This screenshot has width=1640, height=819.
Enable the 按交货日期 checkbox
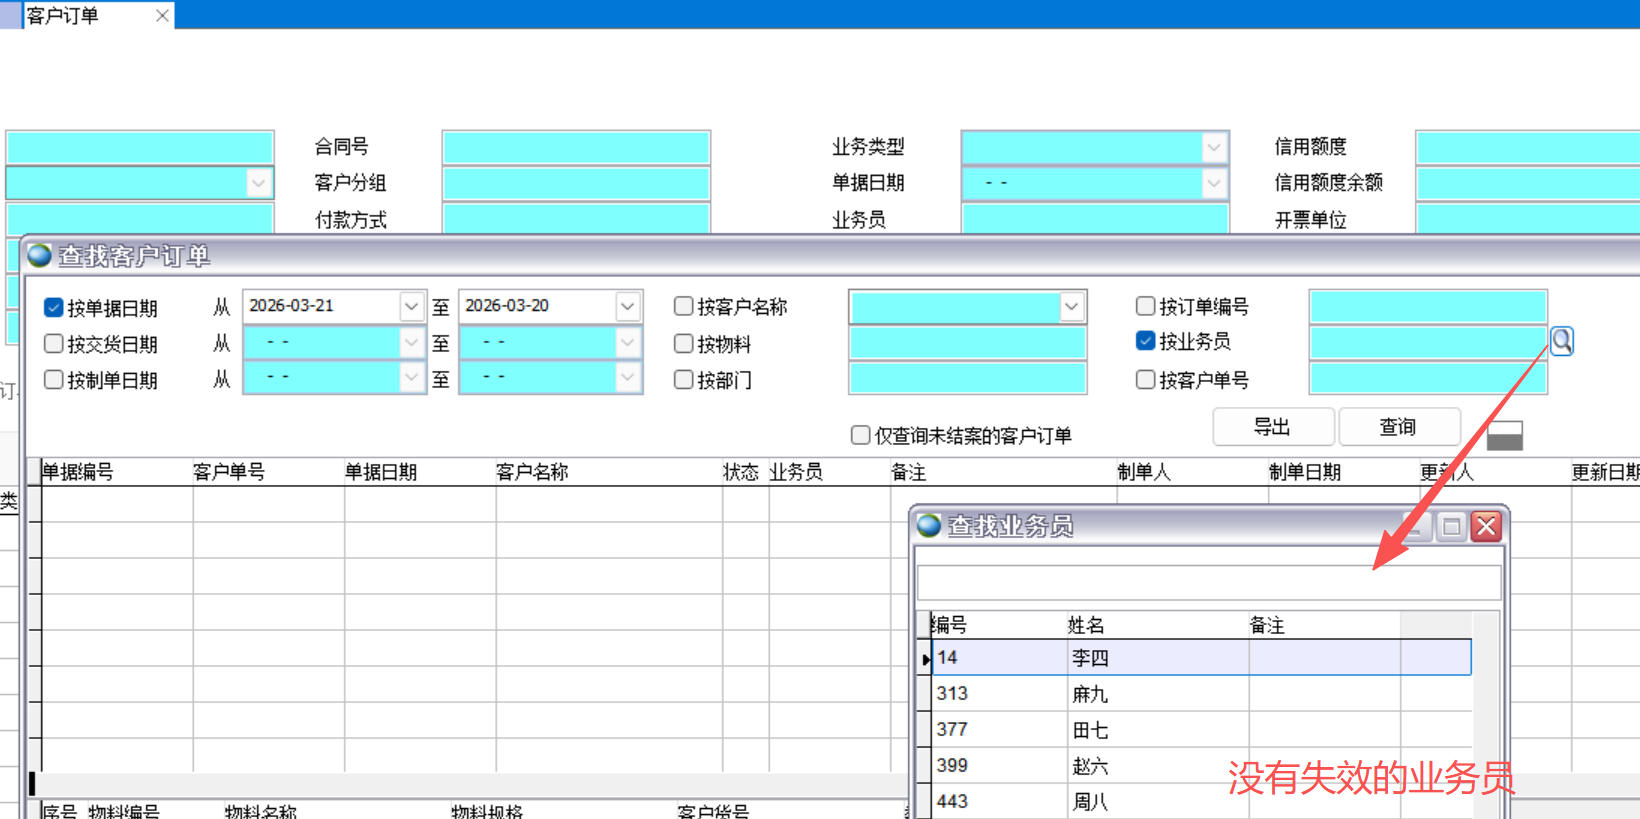(x=54, y=344)
